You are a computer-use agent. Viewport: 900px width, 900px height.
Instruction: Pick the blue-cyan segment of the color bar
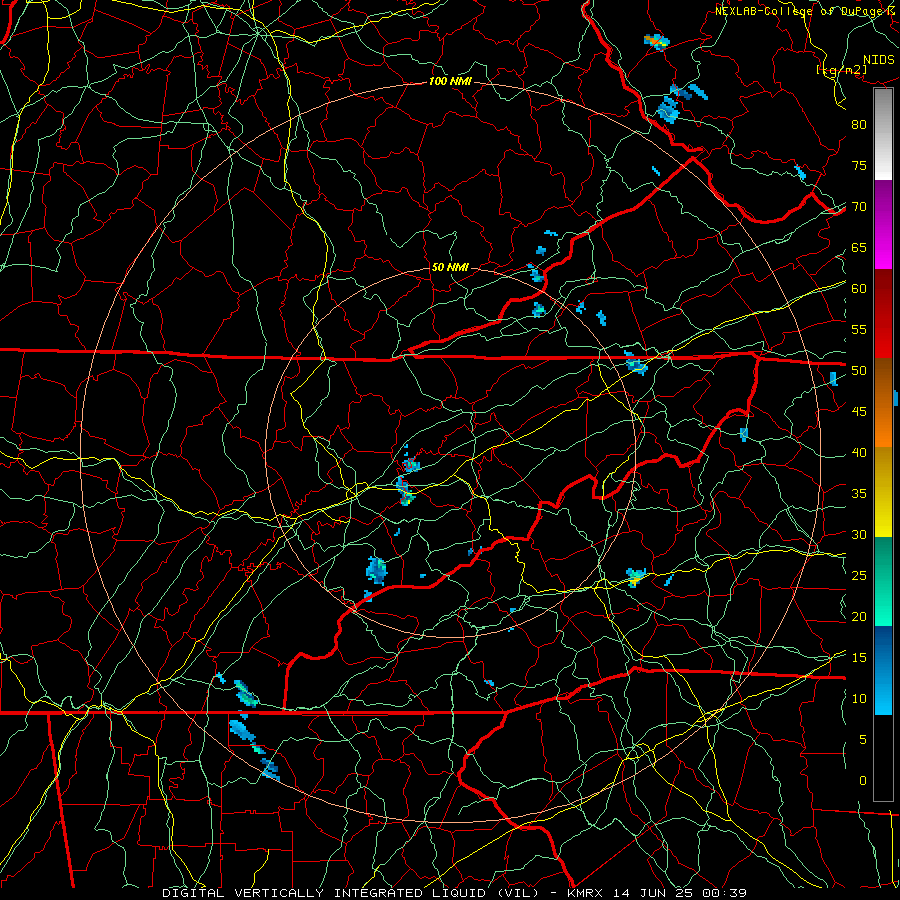click(883, 670)
